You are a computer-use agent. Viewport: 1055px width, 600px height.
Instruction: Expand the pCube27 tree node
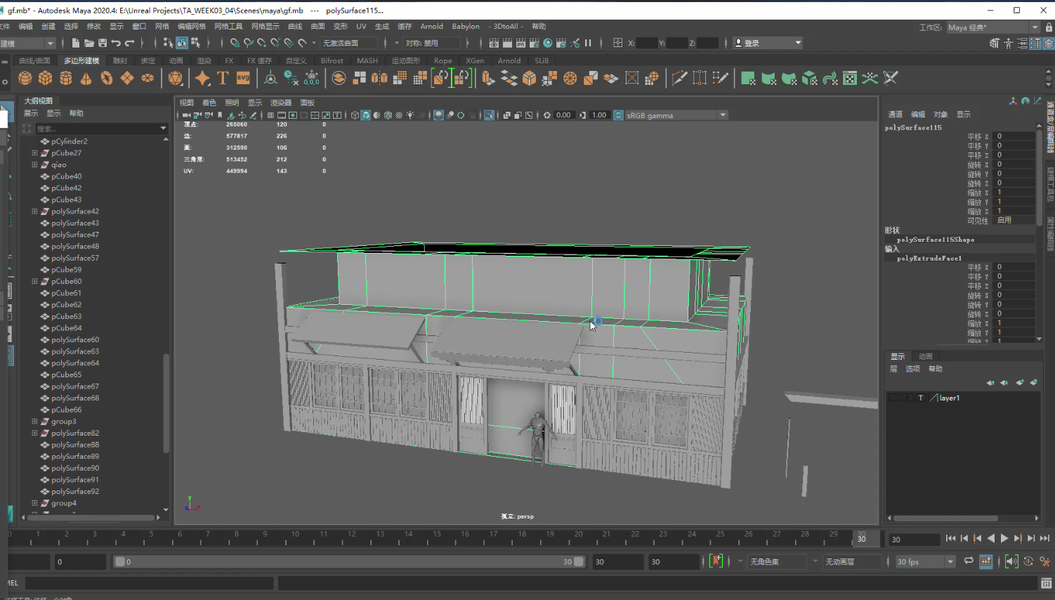pyautogui.click(x=35, y=153)
